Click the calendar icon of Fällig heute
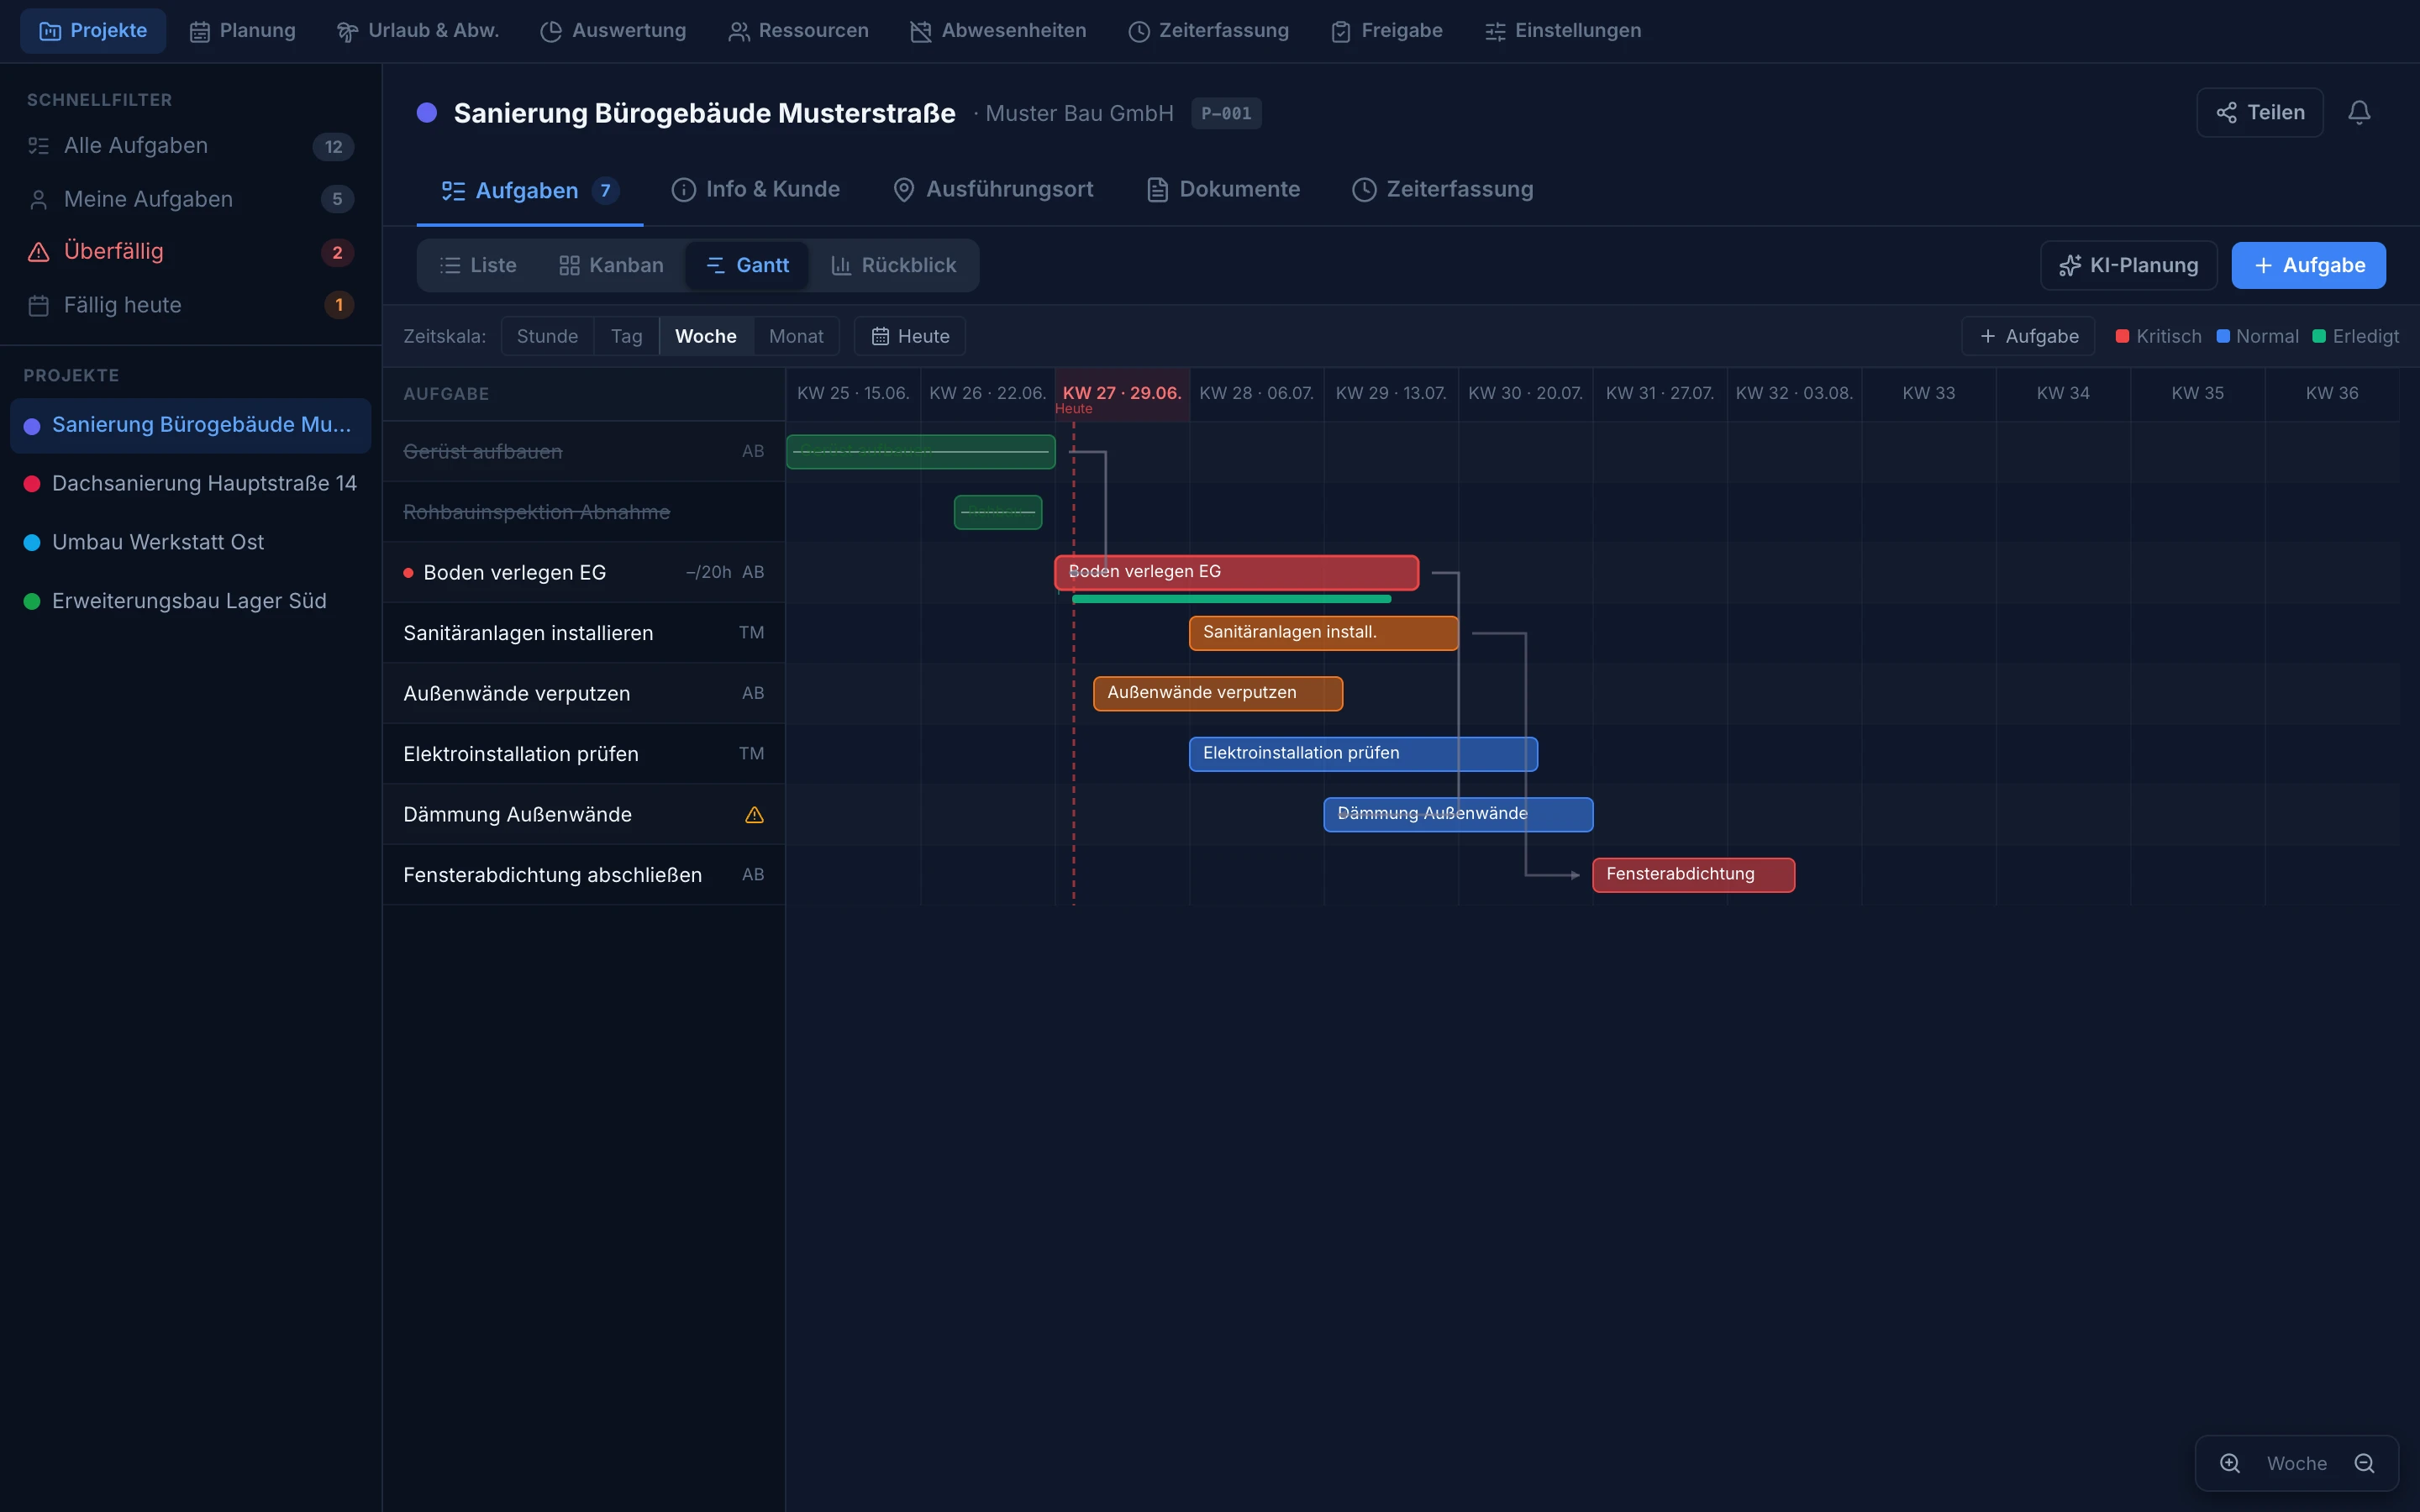The height and width of the screenshot is (1512, 2420). coord(38,306)
